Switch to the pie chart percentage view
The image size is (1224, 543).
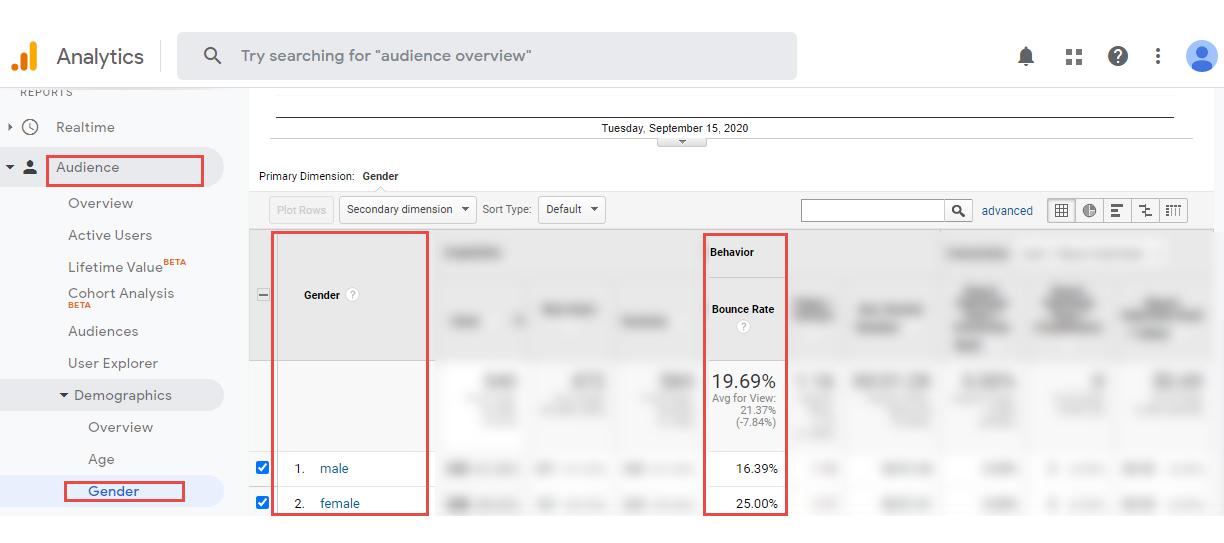[1089, 210]
